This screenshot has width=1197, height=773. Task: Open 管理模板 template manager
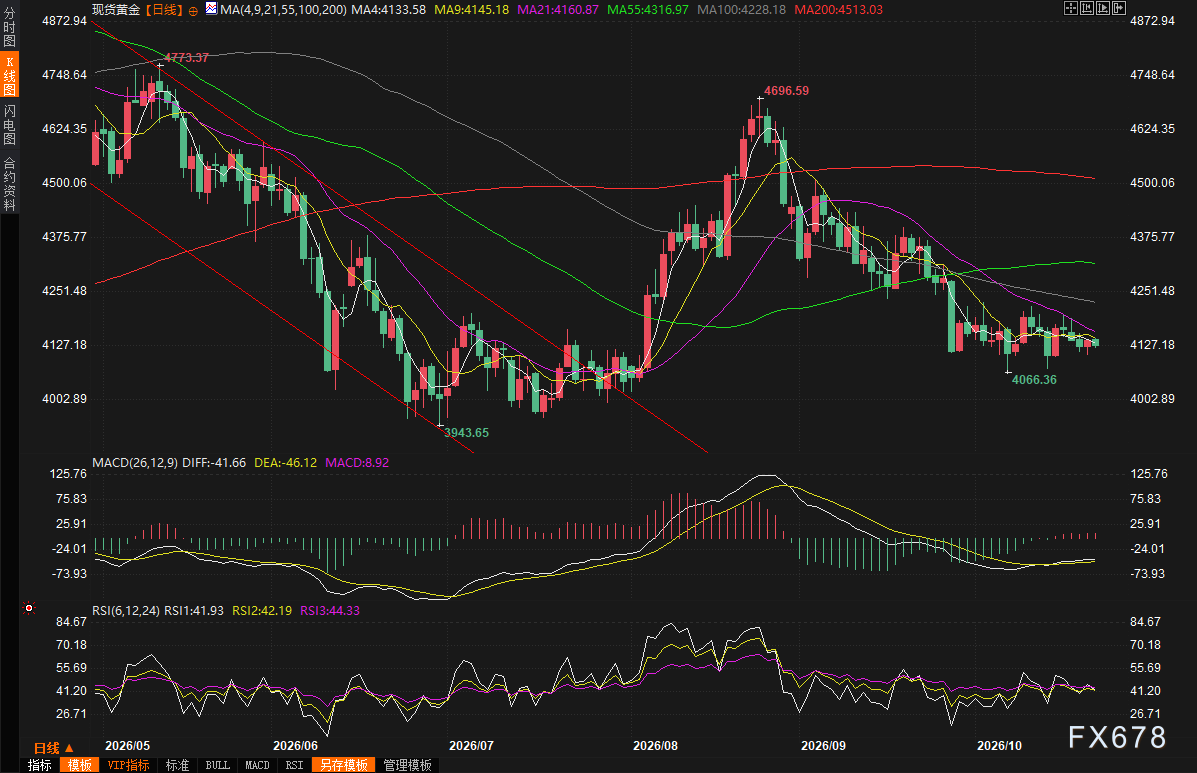(408, 765)
